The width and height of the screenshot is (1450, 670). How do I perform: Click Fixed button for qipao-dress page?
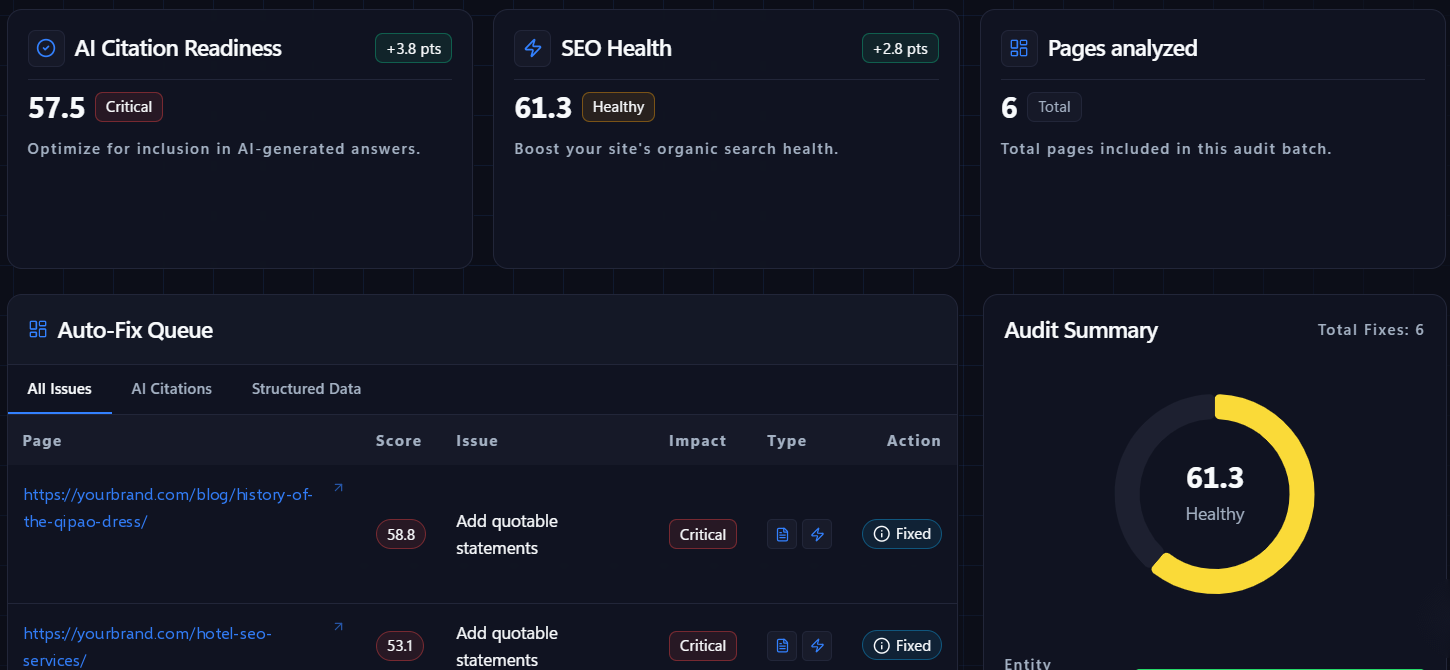[902, 534]
